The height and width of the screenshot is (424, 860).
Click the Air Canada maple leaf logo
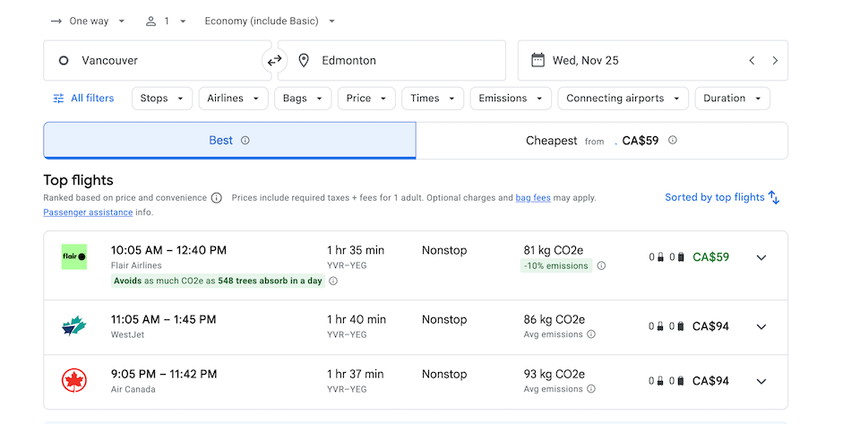74,381
